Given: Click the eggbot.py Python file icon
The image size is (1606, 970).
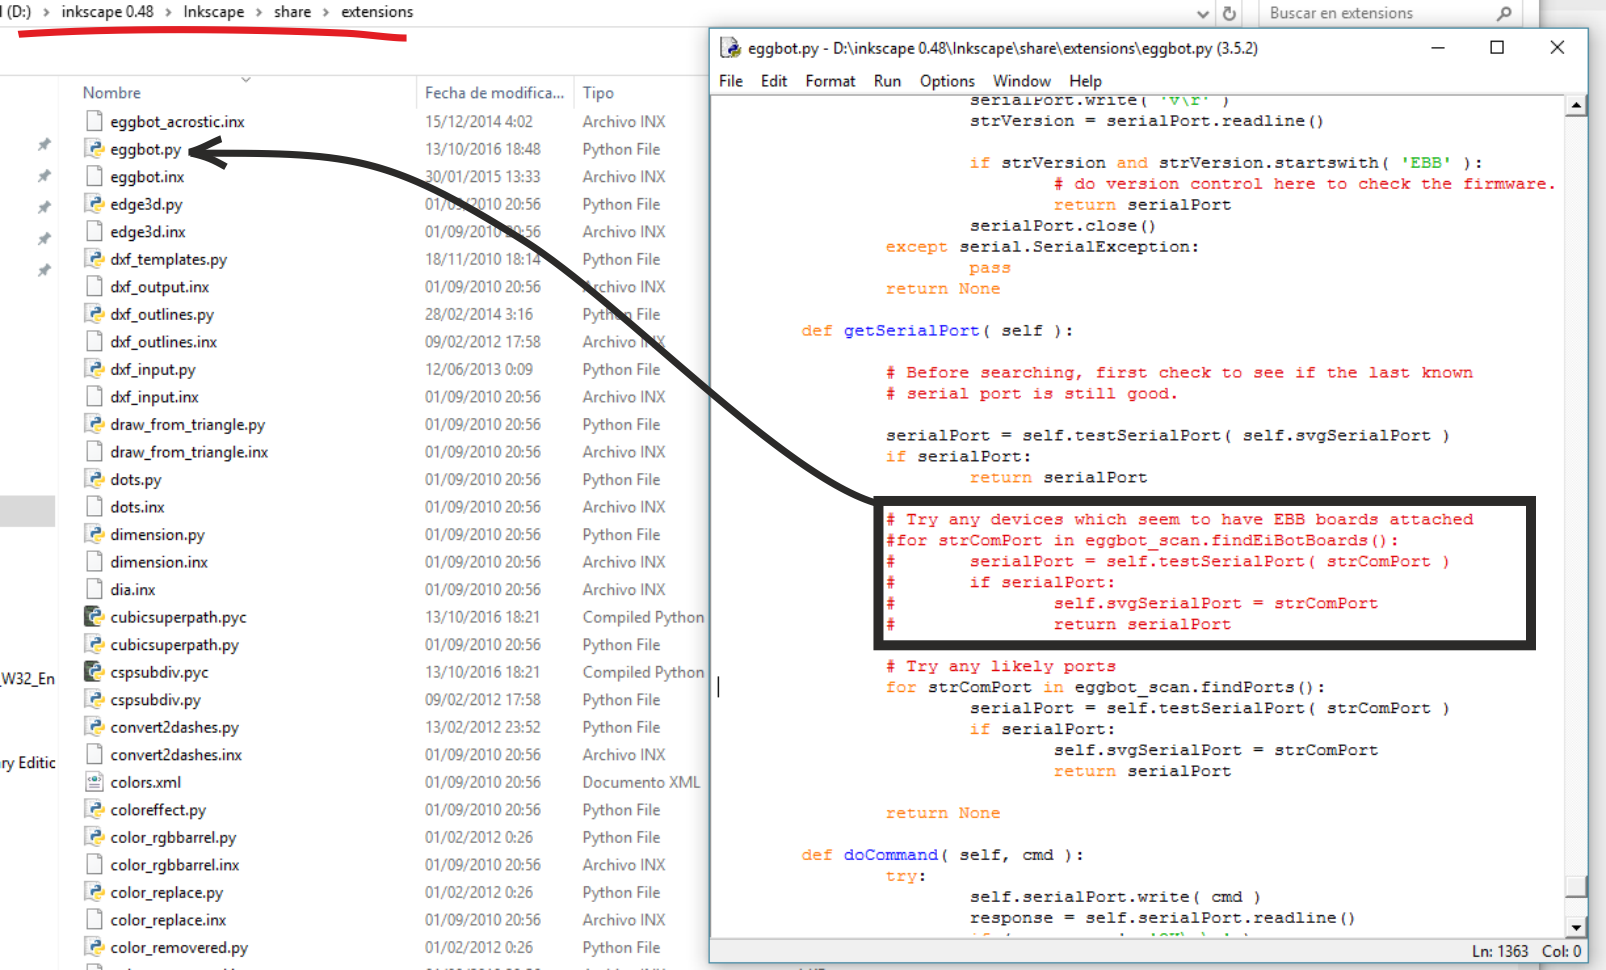Looking at the screenshot, I should (x=94, y=149).
